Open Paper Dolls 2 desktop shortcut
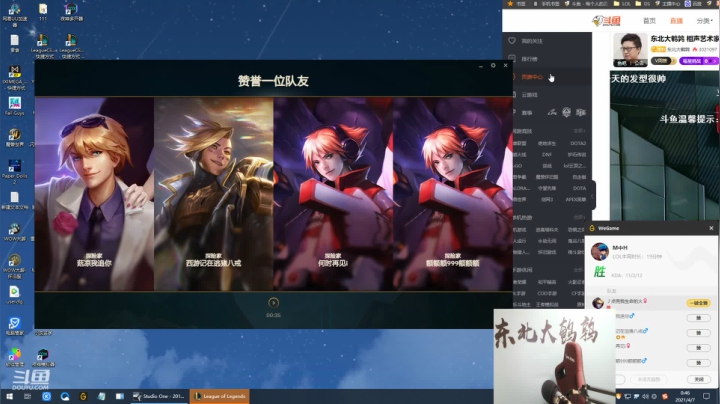This screenshot has height=404, width=720. 15,171
